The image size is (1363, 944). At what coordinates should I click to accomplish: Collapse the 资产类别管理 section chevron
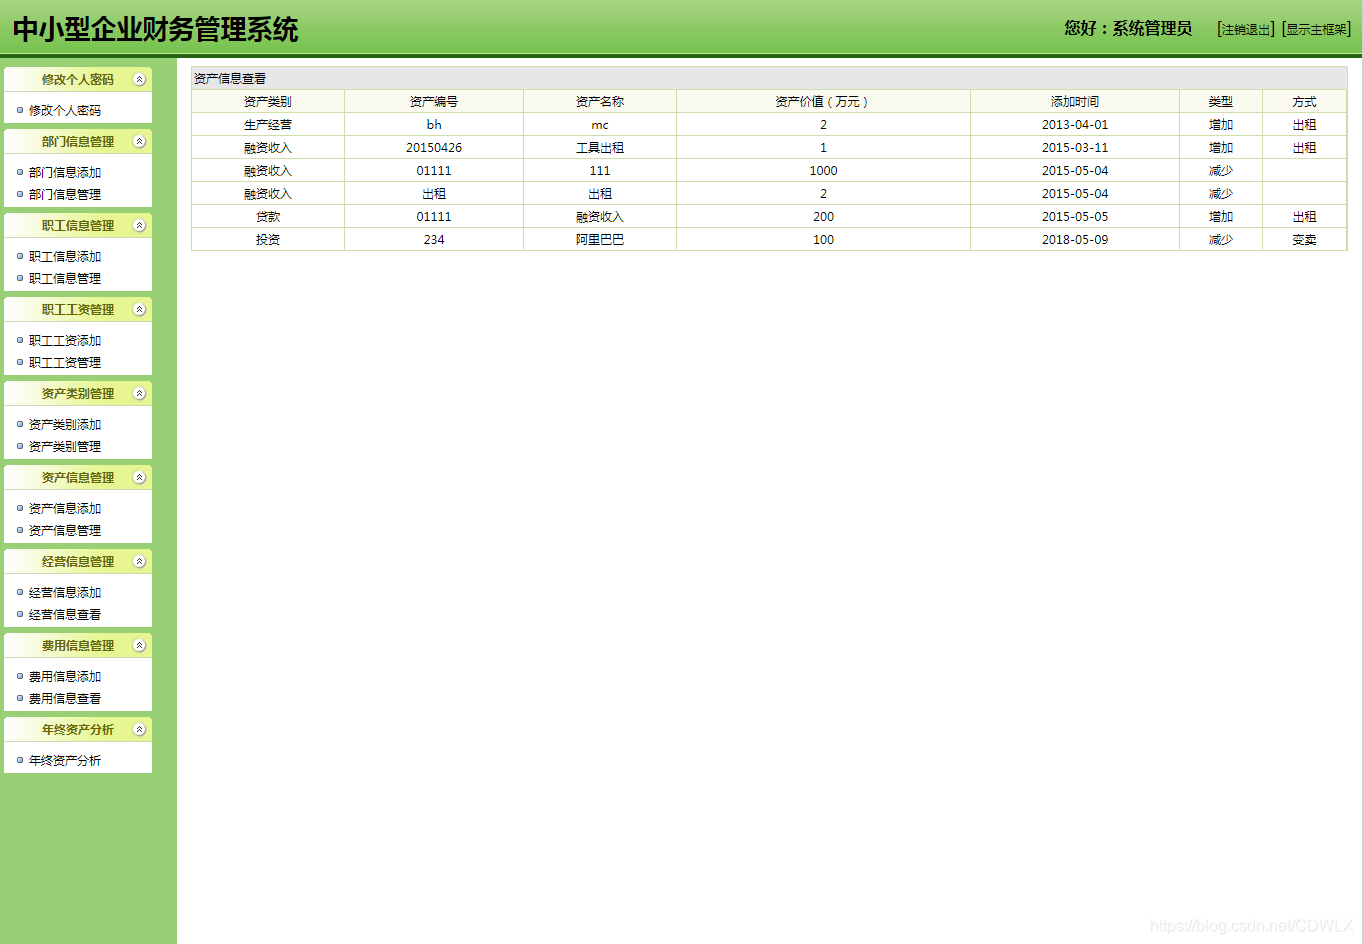pyautogui.click(x=140, y=394)
